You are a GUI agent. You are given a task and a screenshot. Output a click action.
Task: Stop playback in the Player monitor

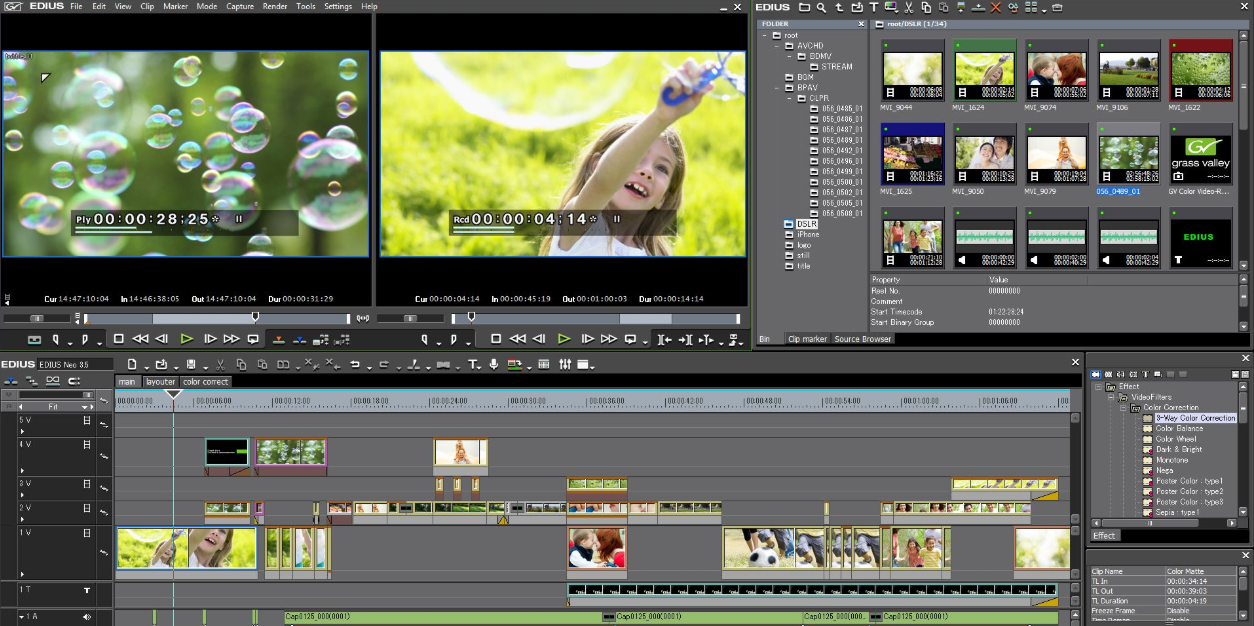tap(118, 339)
